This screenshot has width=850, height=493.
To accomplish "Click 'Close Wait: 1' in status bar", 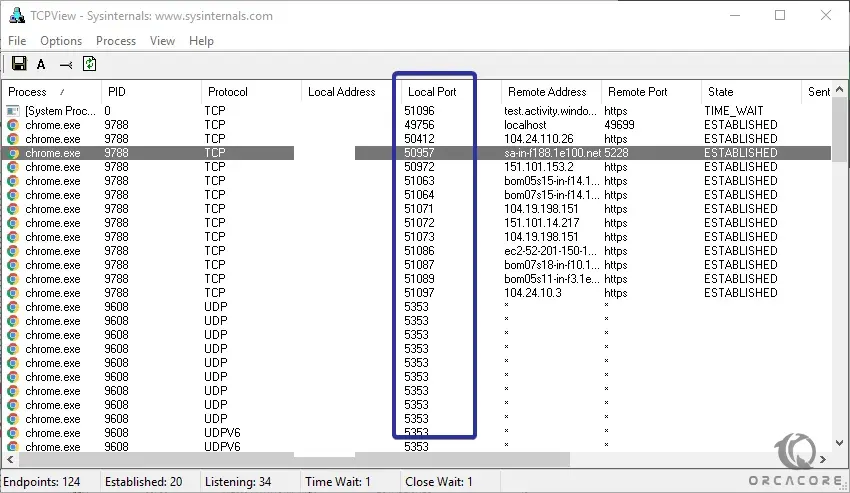I will pos(439,482).
